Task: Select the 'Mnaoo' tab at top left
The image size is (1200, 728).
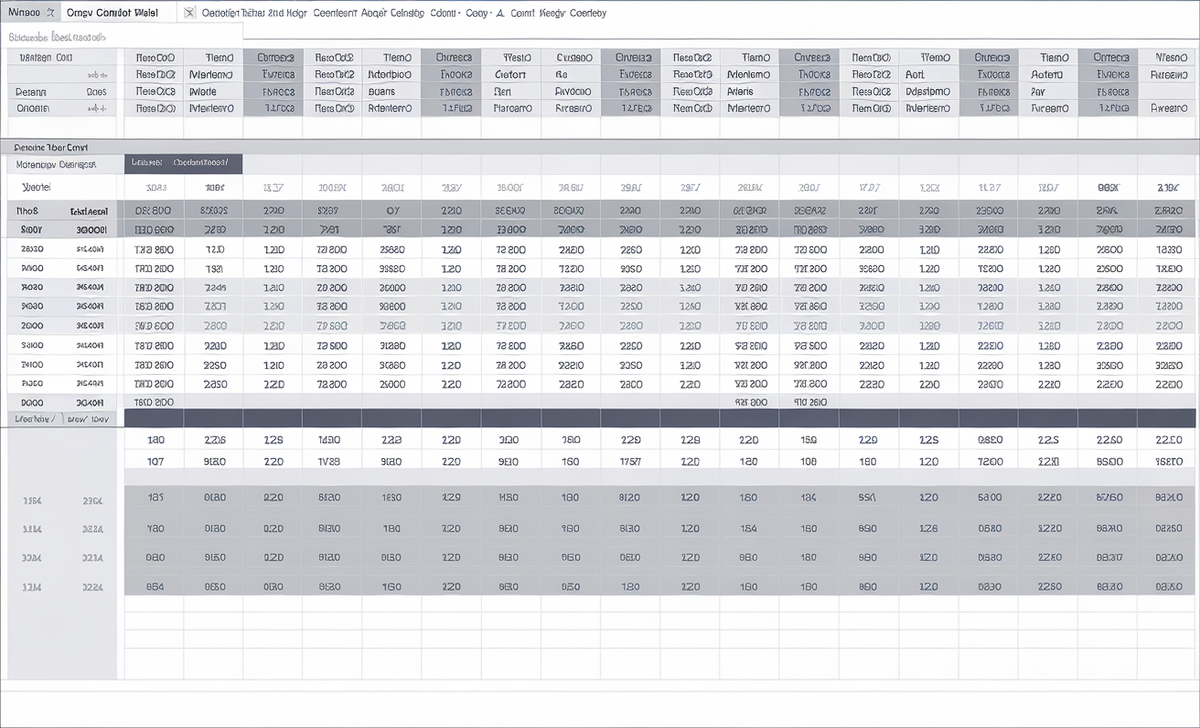Action: pyautogui.click(x=24, y=13)
